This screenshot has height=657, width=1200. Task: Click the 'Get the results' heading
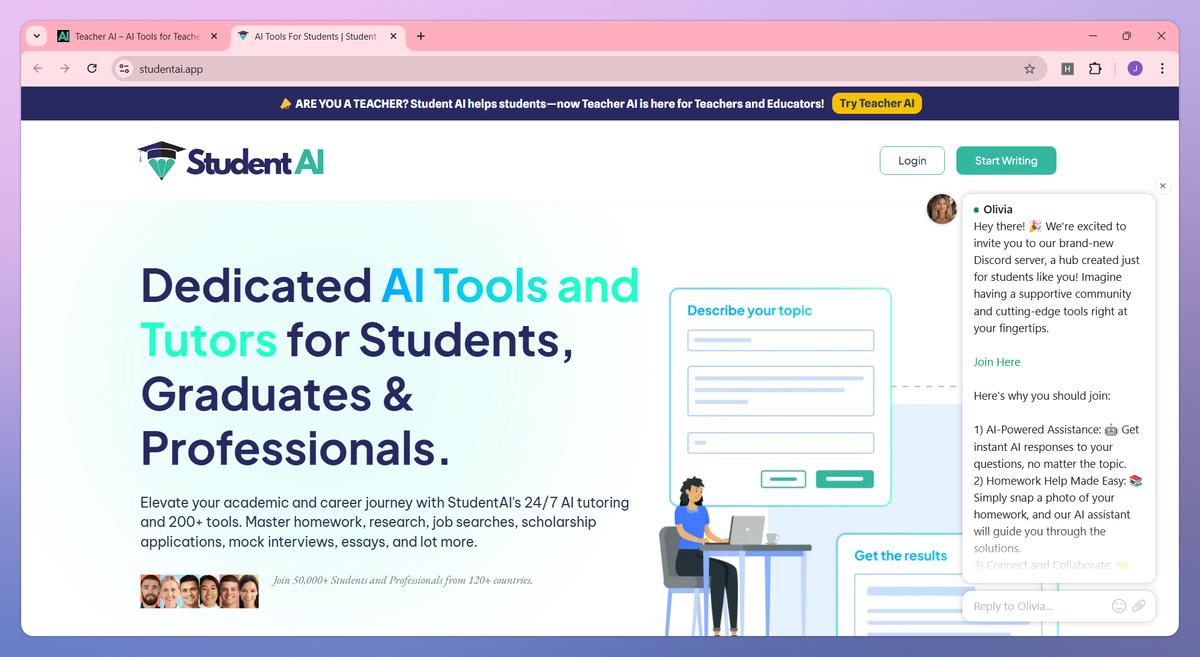click(900, 556)
